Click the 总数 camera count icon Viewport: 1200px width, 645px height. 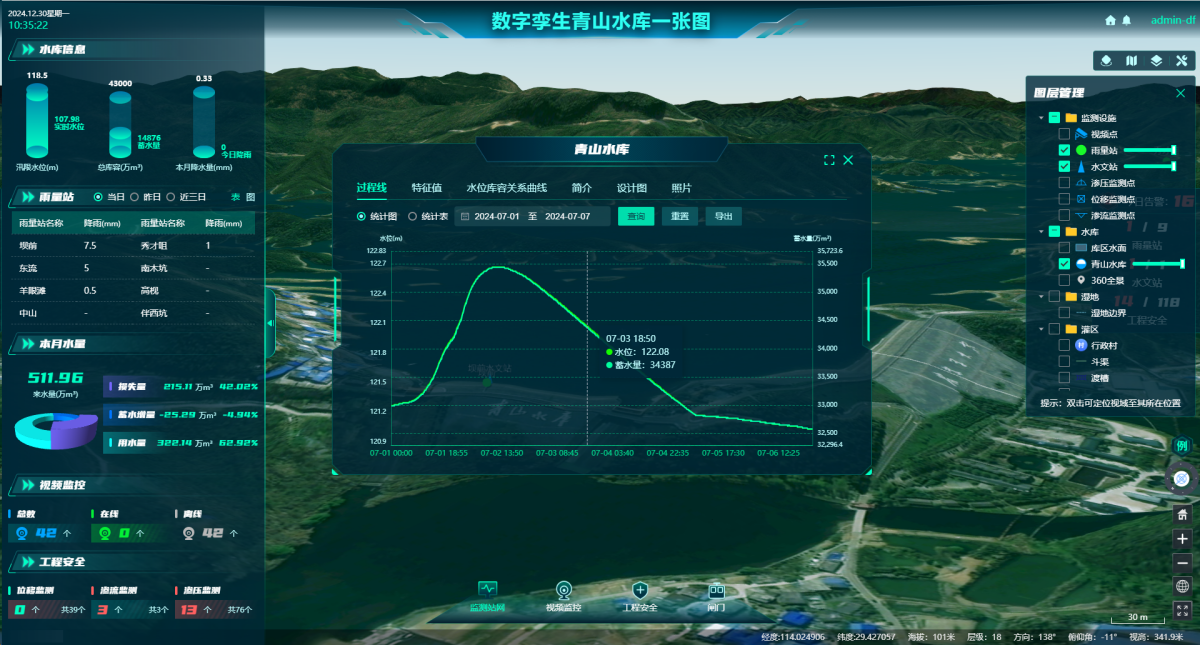[20, 533]
